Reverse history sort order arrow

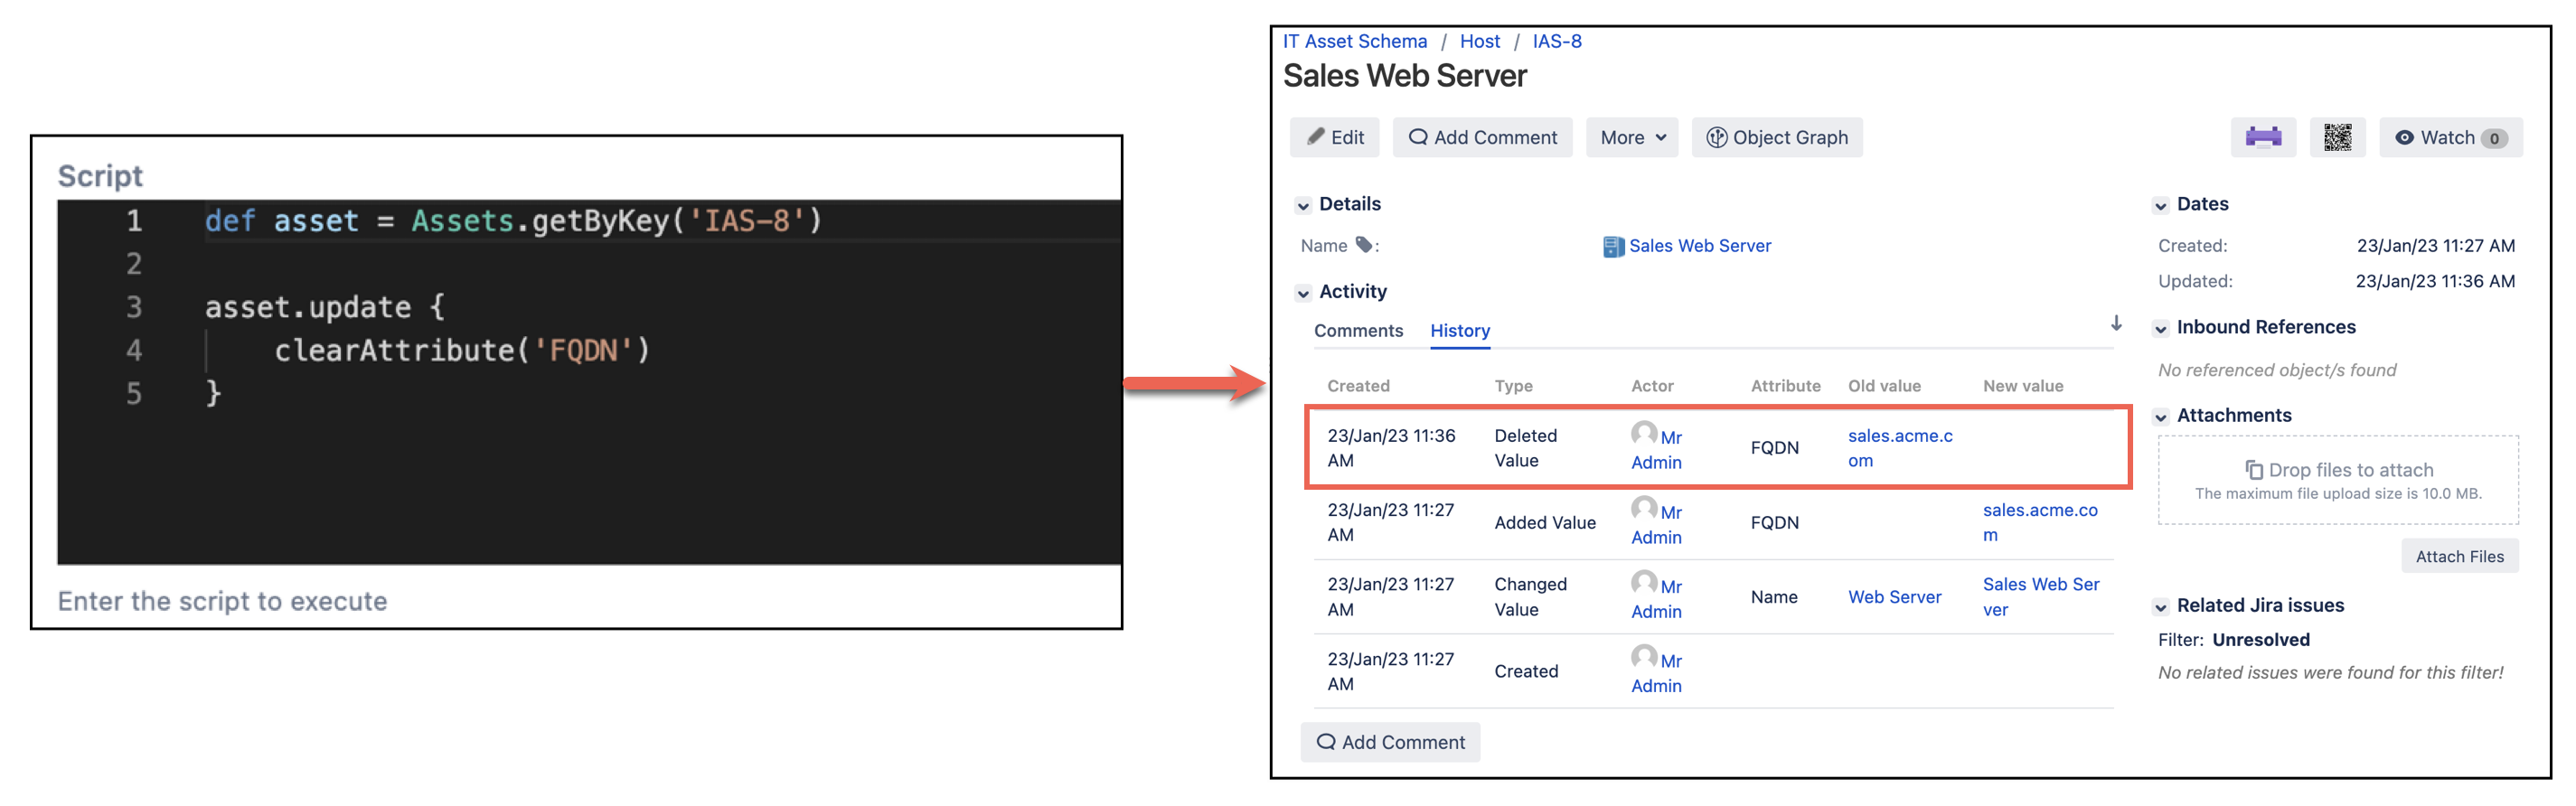2116,323
